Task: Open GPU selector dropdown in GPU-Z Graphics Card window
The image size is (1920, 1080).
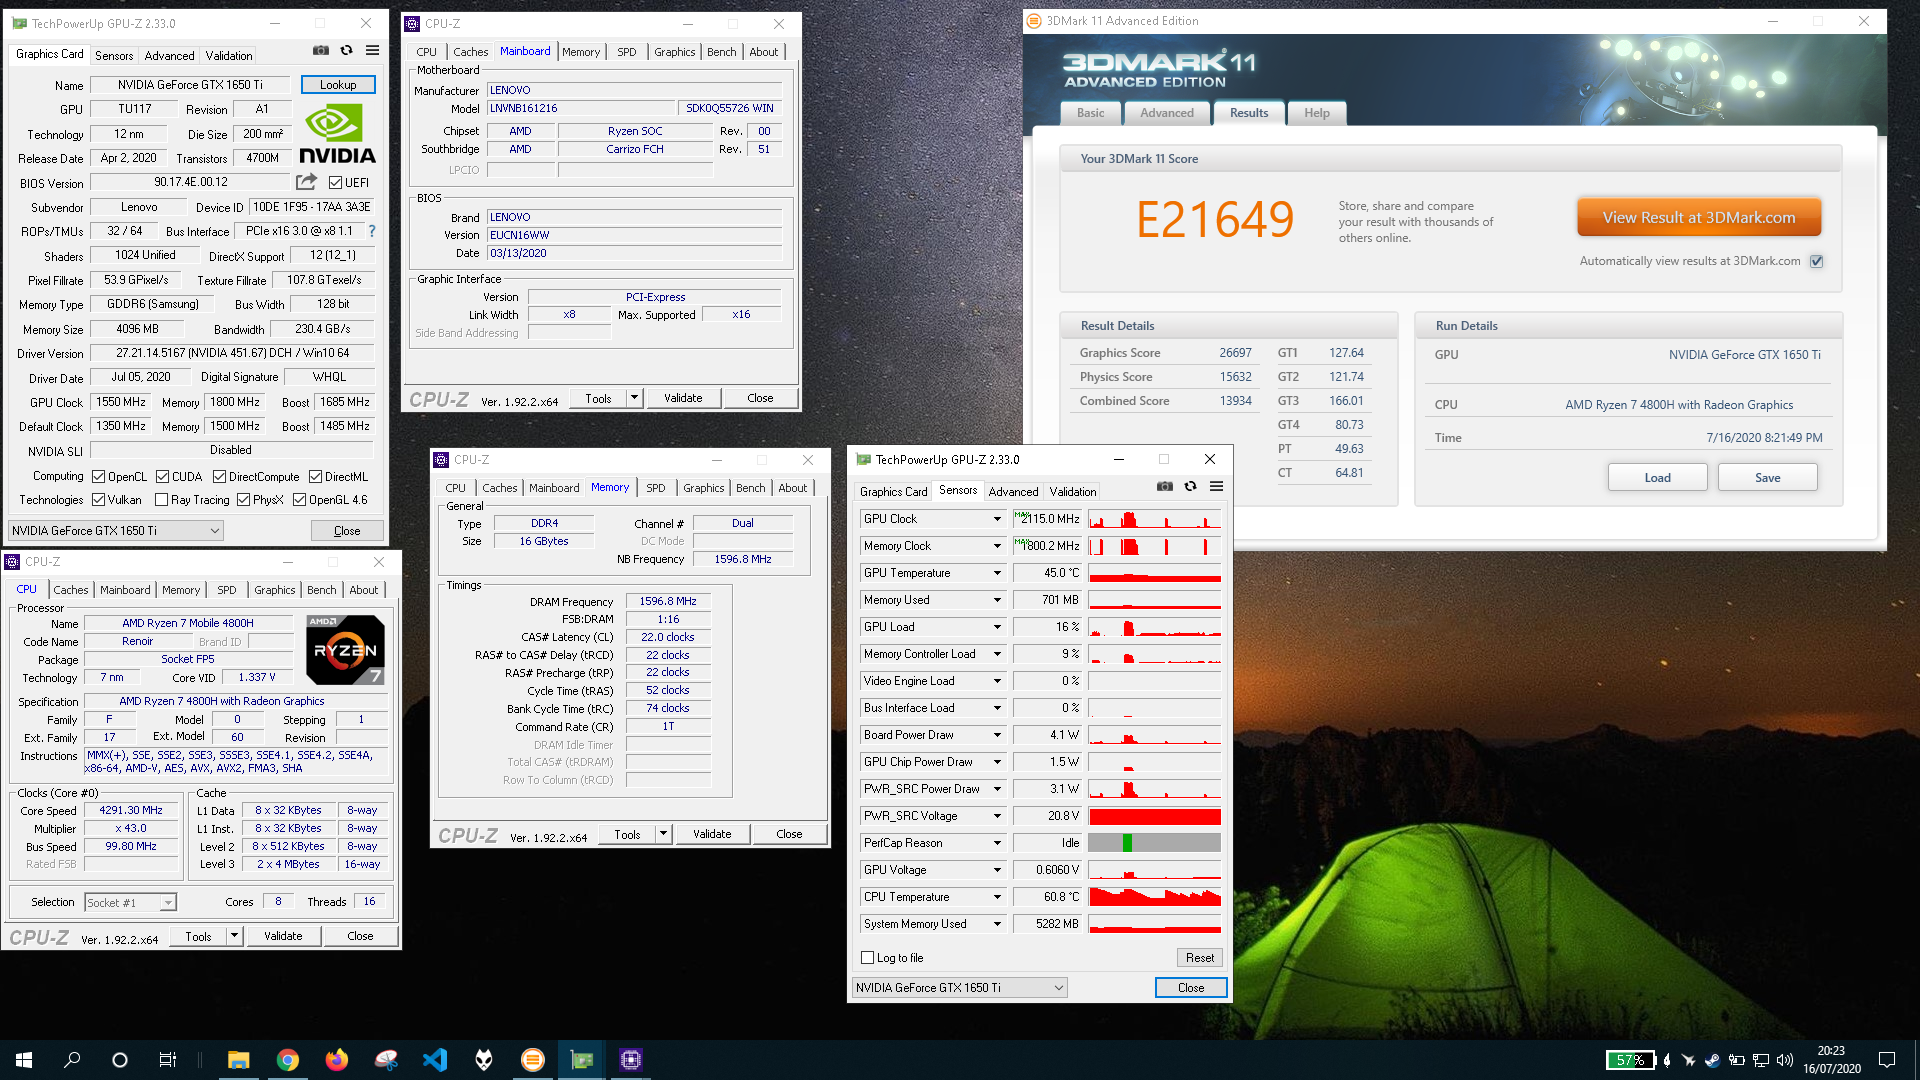Action: pyautogui.click(x=116, y=531)
